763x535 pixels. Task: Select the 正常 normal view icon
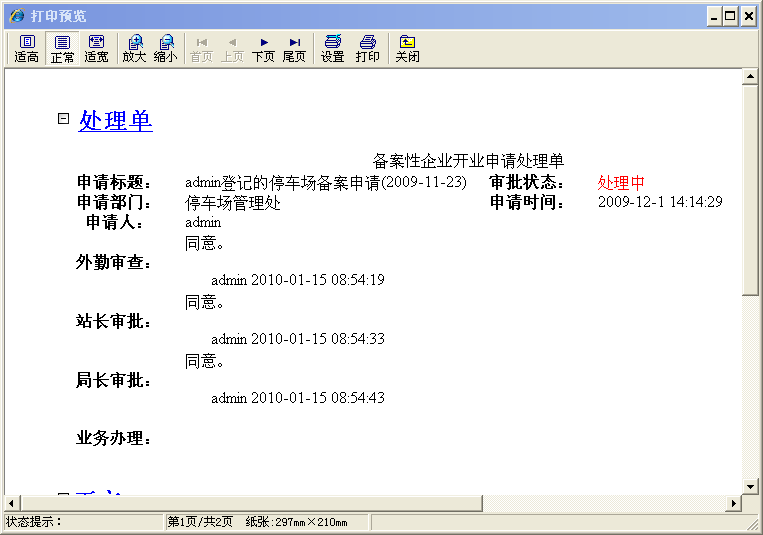[x=62, y=48]
